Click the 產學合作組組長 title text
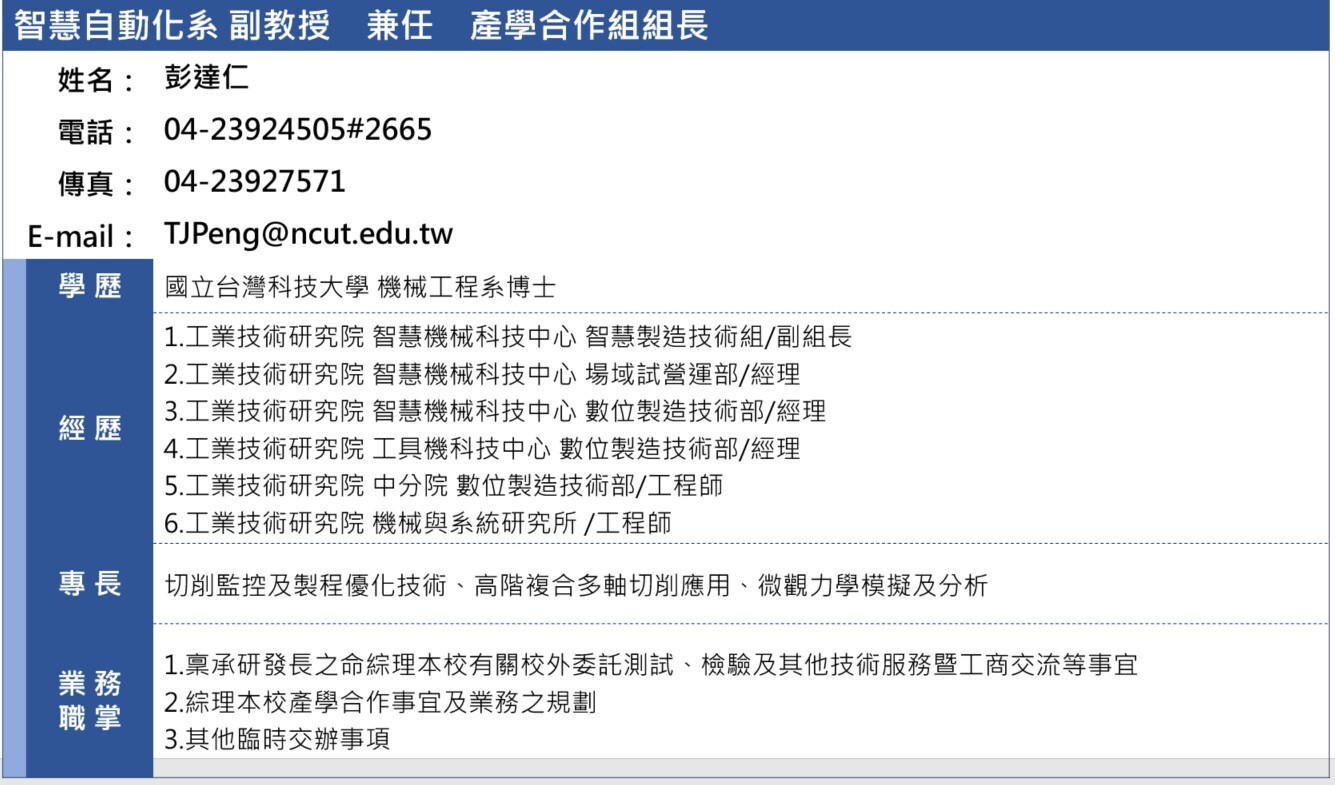This screenshot has width=1335, height=785. 589,25
